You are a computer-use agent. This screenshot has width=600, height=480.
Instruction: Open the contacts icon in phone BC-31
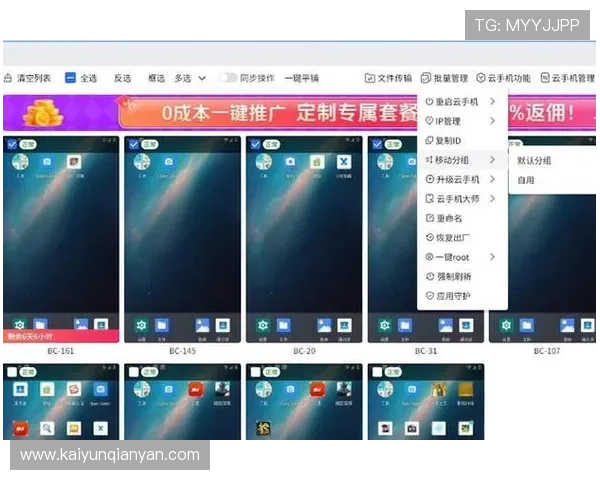[x=466, y=325]
